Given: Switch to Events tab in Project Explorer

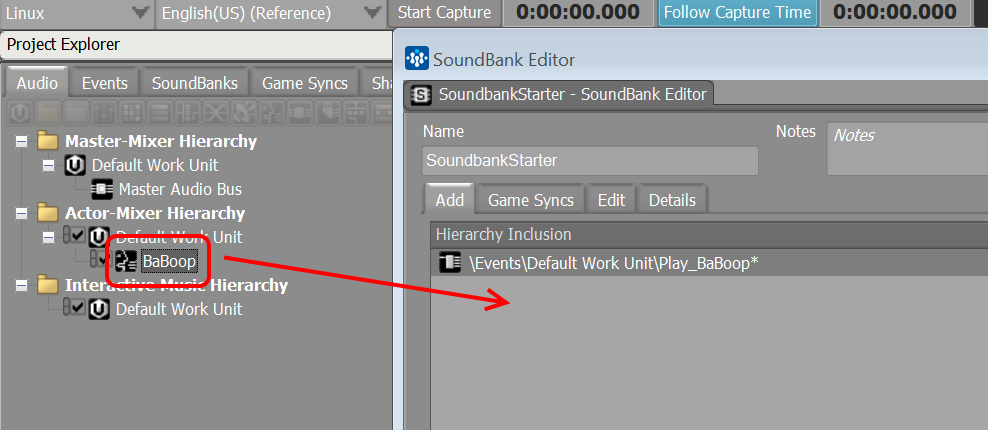Looking at the screenshot, I should (x=105, y=83).
